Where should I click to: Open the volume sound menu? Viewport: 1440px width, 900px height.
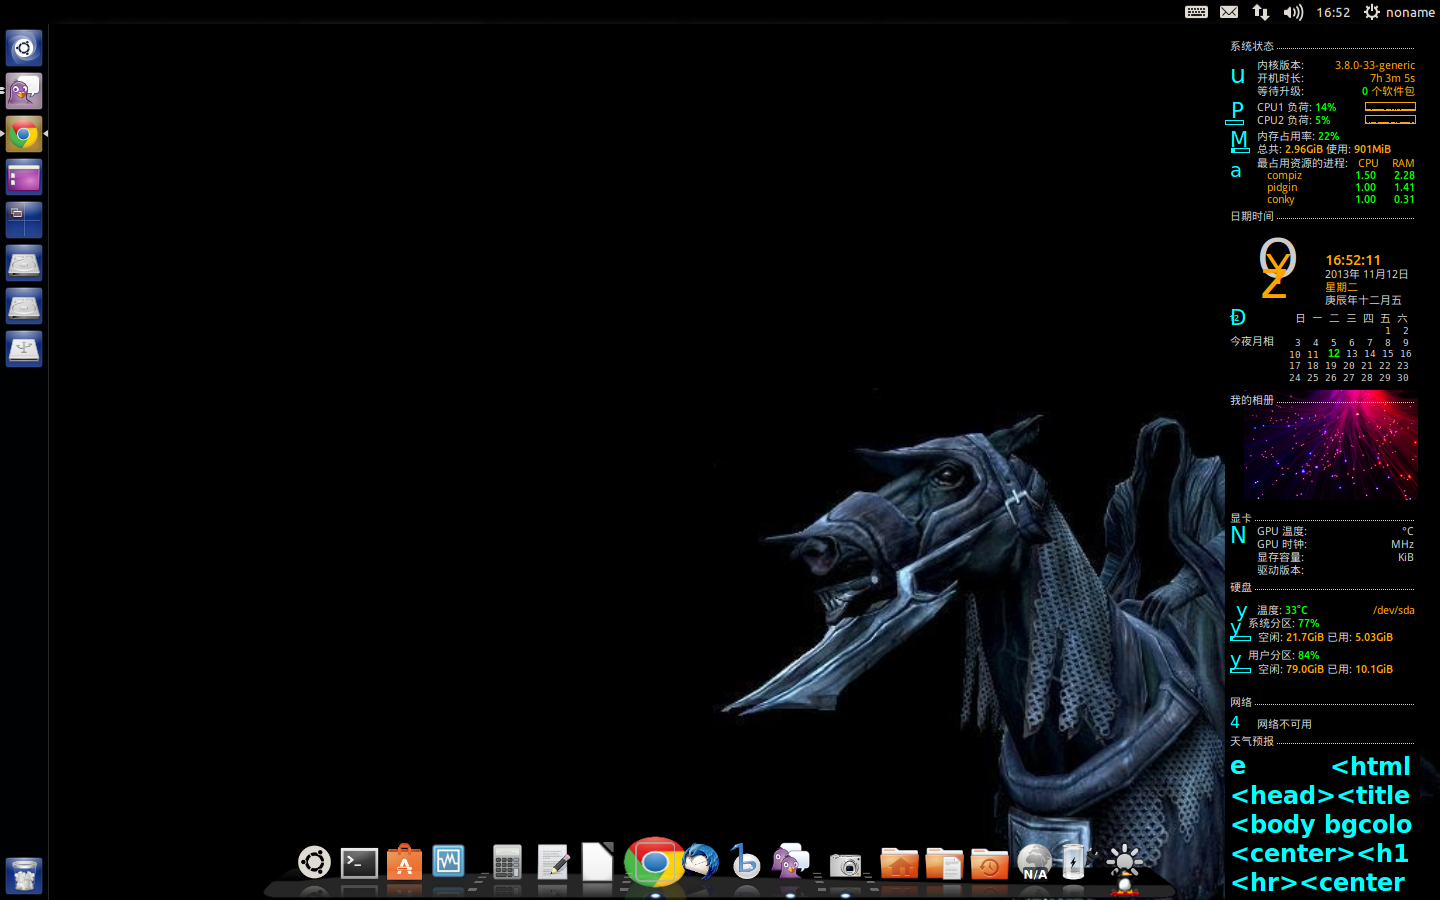tap(1293, 12)
